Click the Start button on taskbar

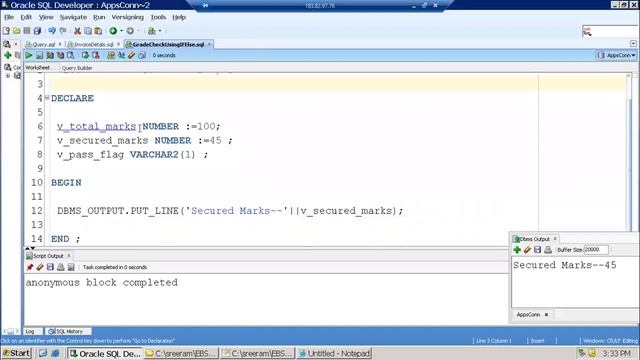coord(16,353)
